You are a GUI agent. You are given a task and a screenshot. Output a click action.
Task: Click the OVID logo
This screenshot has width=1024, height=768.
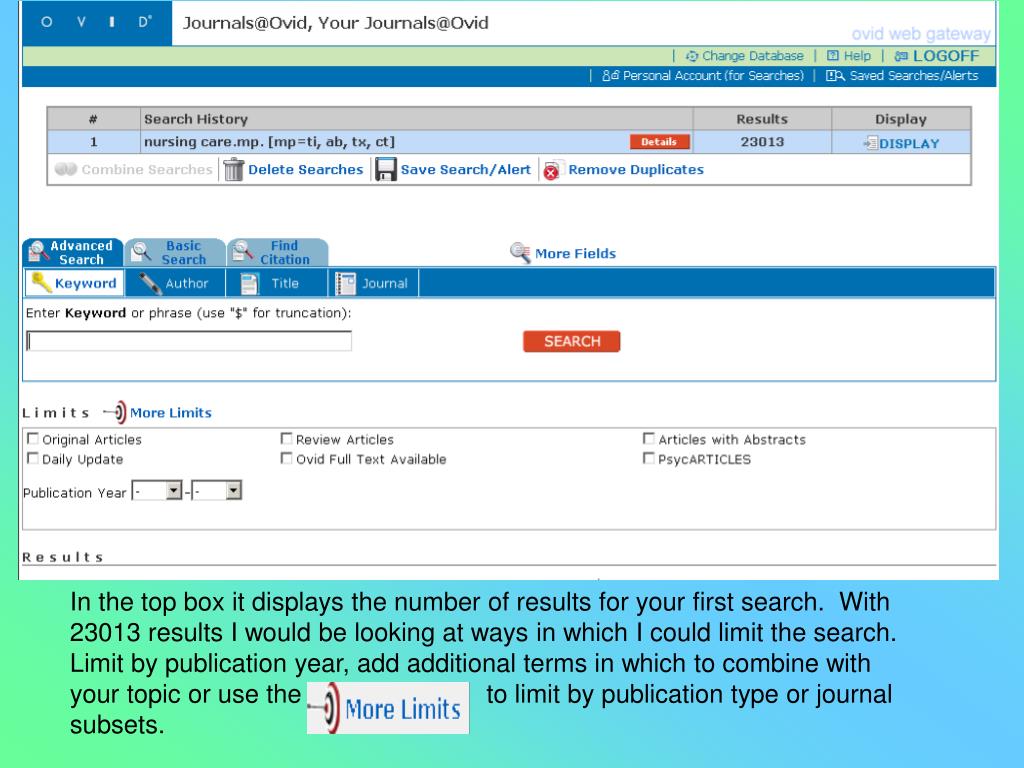tap(97, 22)
